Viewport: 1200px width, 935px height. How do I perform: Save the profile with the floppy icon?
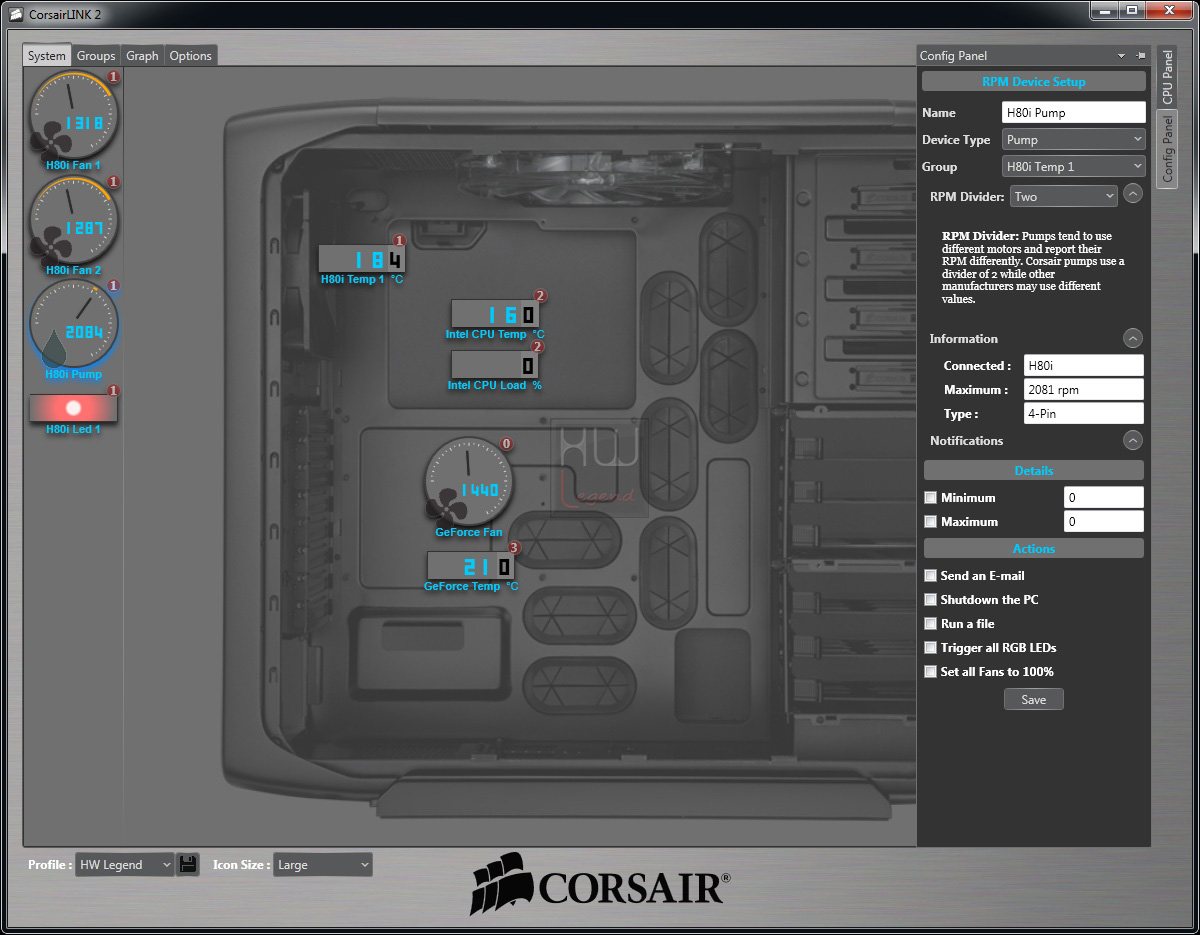[x=188, y=865]
